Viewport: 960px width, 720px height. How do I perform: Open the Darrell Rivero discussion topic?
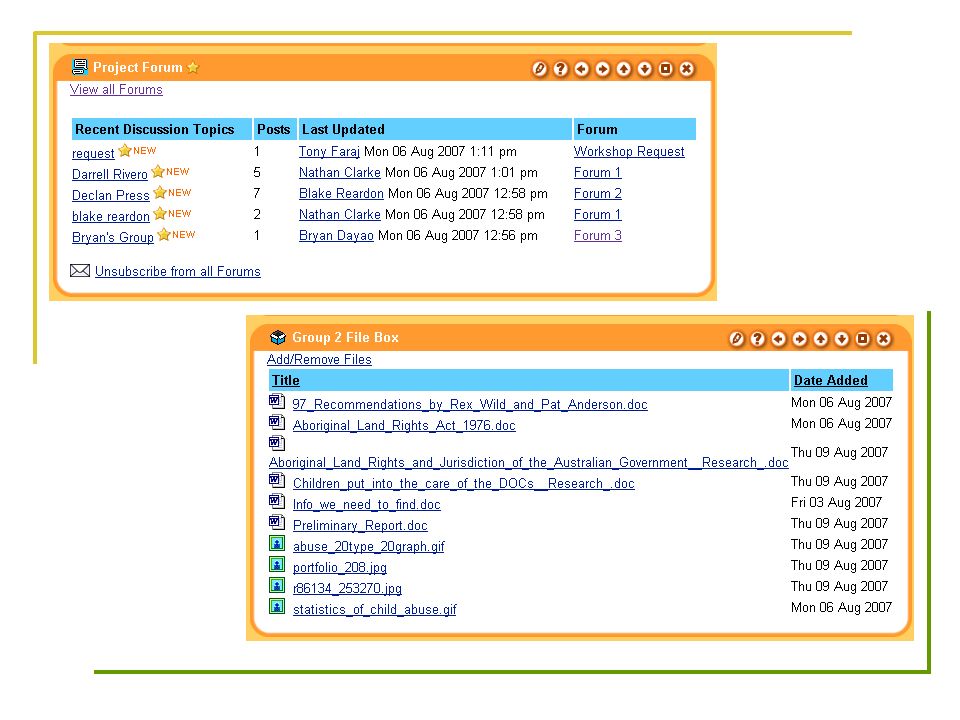[x=110, y=174]
